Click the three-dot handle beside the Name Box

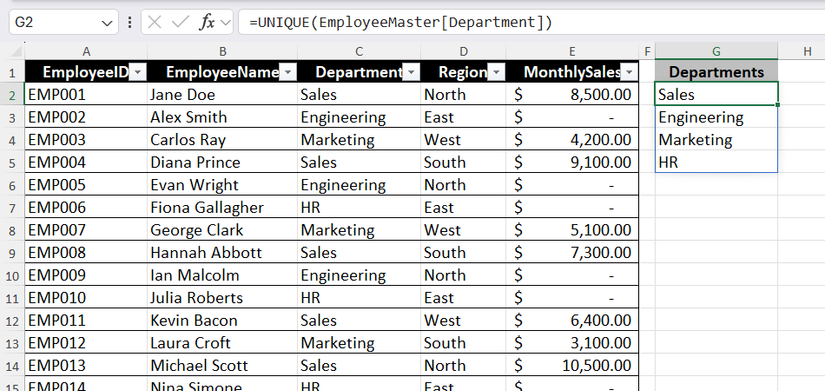[x=130, y=23]
